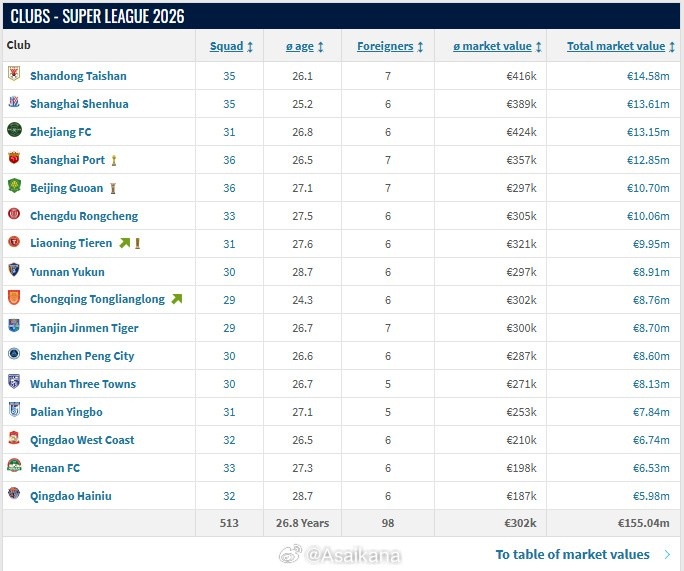Click Chengdu Rongcheng squad size 33

(x=229, y=216)
